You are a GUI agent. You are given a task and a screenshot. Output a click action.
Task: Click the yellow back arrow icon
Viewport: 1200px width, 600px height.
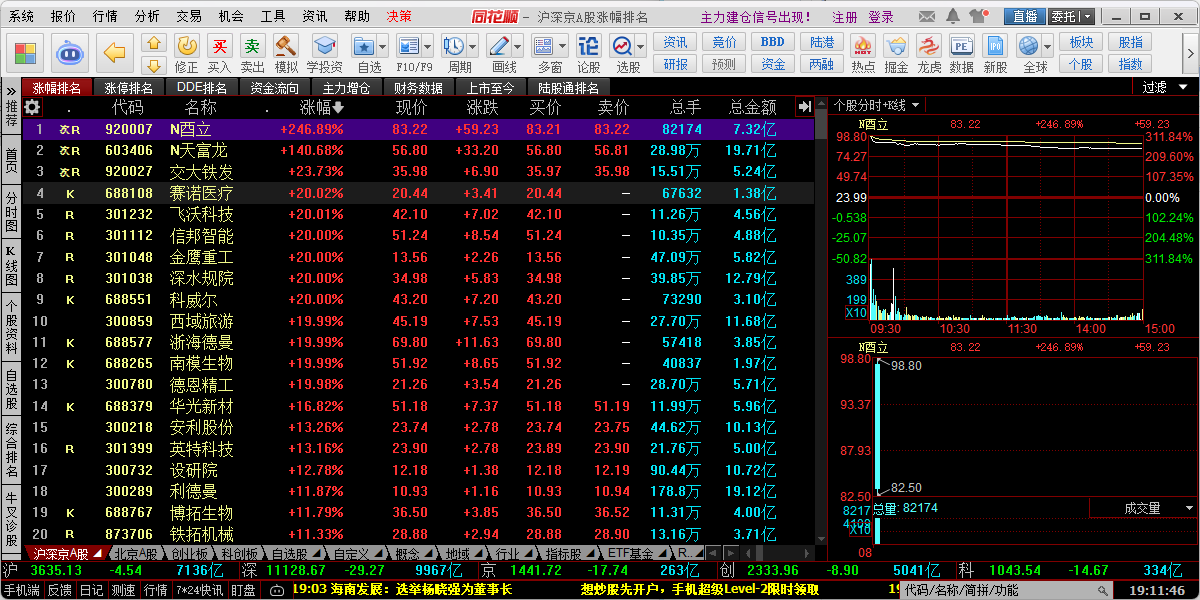(117, 52)
